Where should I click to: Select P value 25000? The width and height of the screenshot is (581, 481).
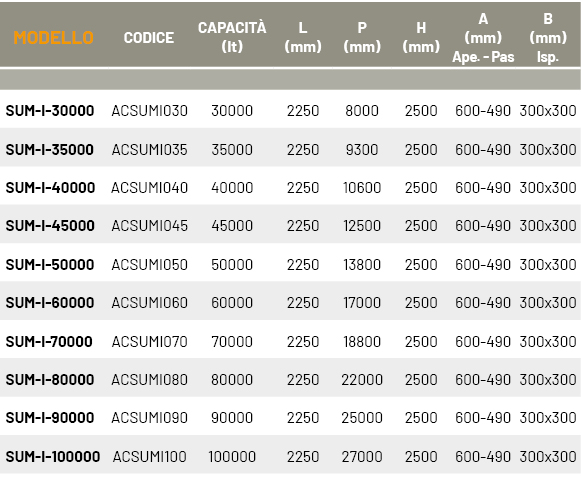click(362, 418)
